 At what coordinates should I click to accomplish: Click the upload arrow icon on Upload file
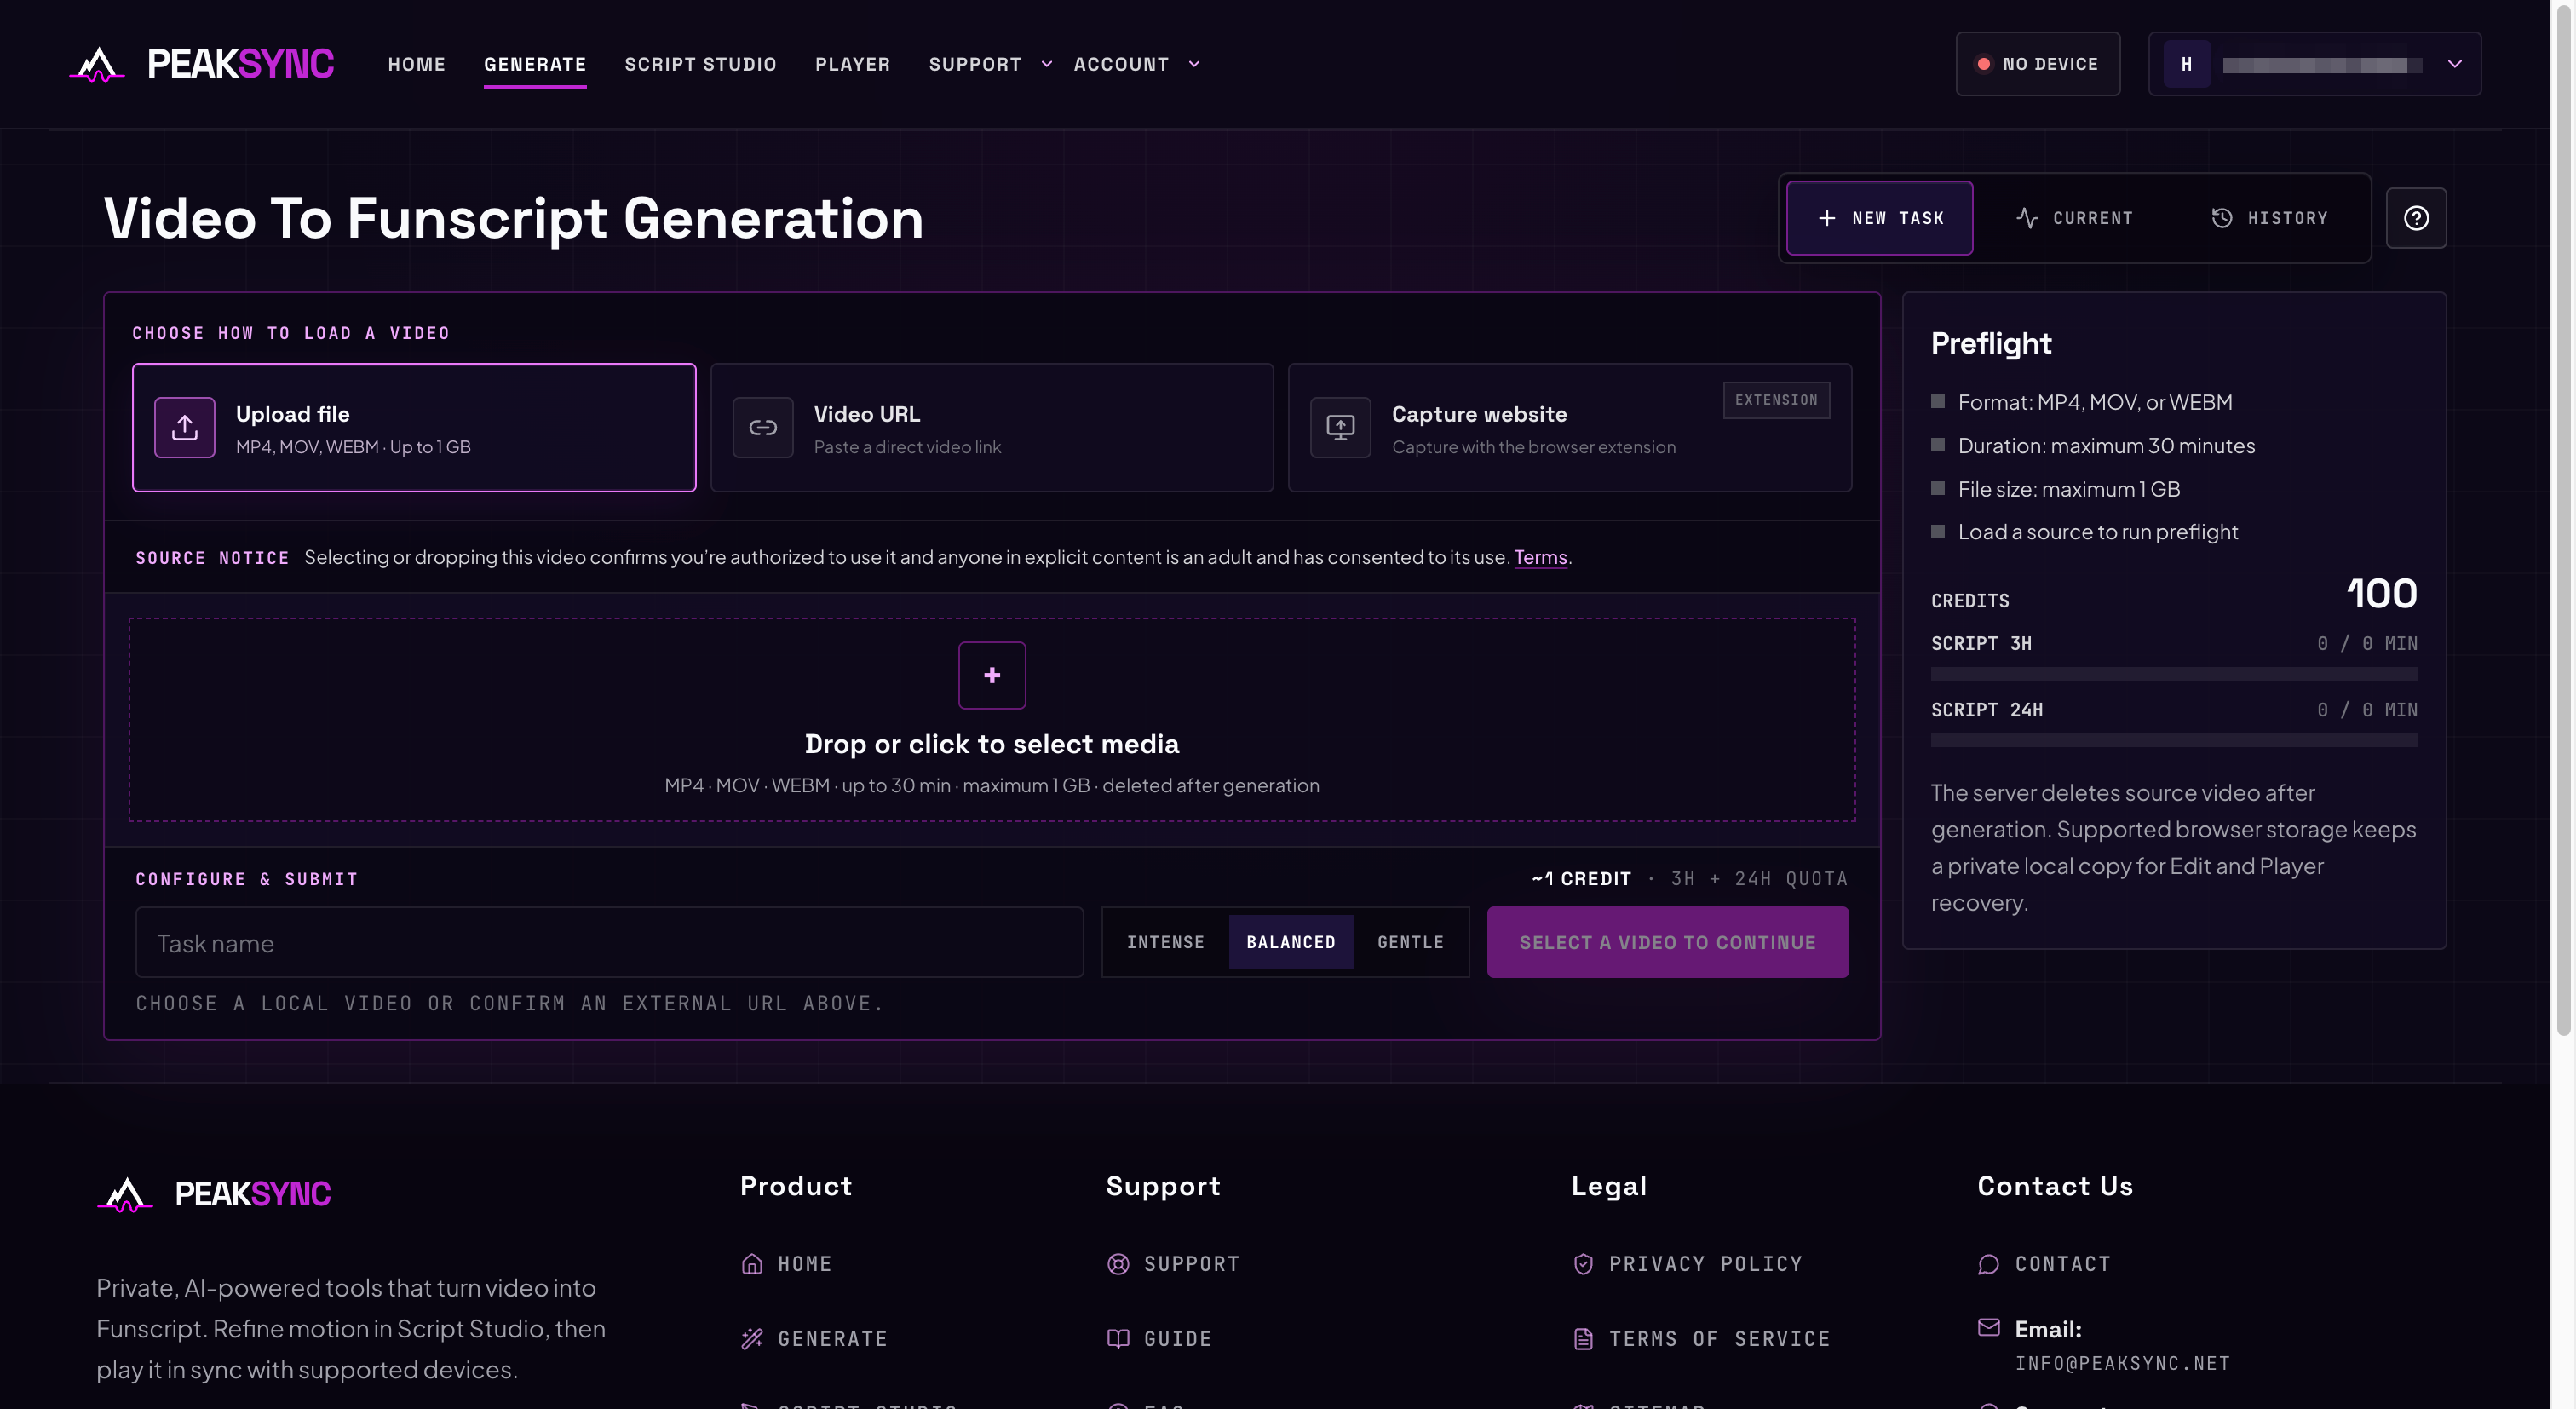click(185, 427)
